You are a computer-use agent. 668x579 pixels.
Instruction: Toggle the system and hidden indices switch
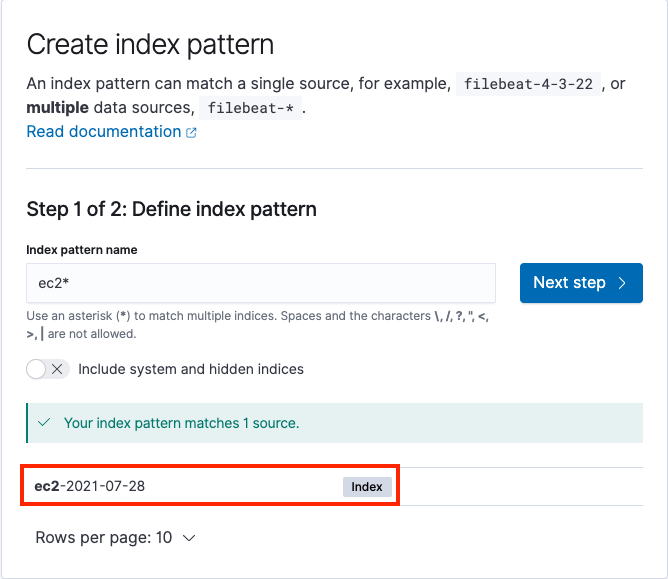tap(47, 369)
